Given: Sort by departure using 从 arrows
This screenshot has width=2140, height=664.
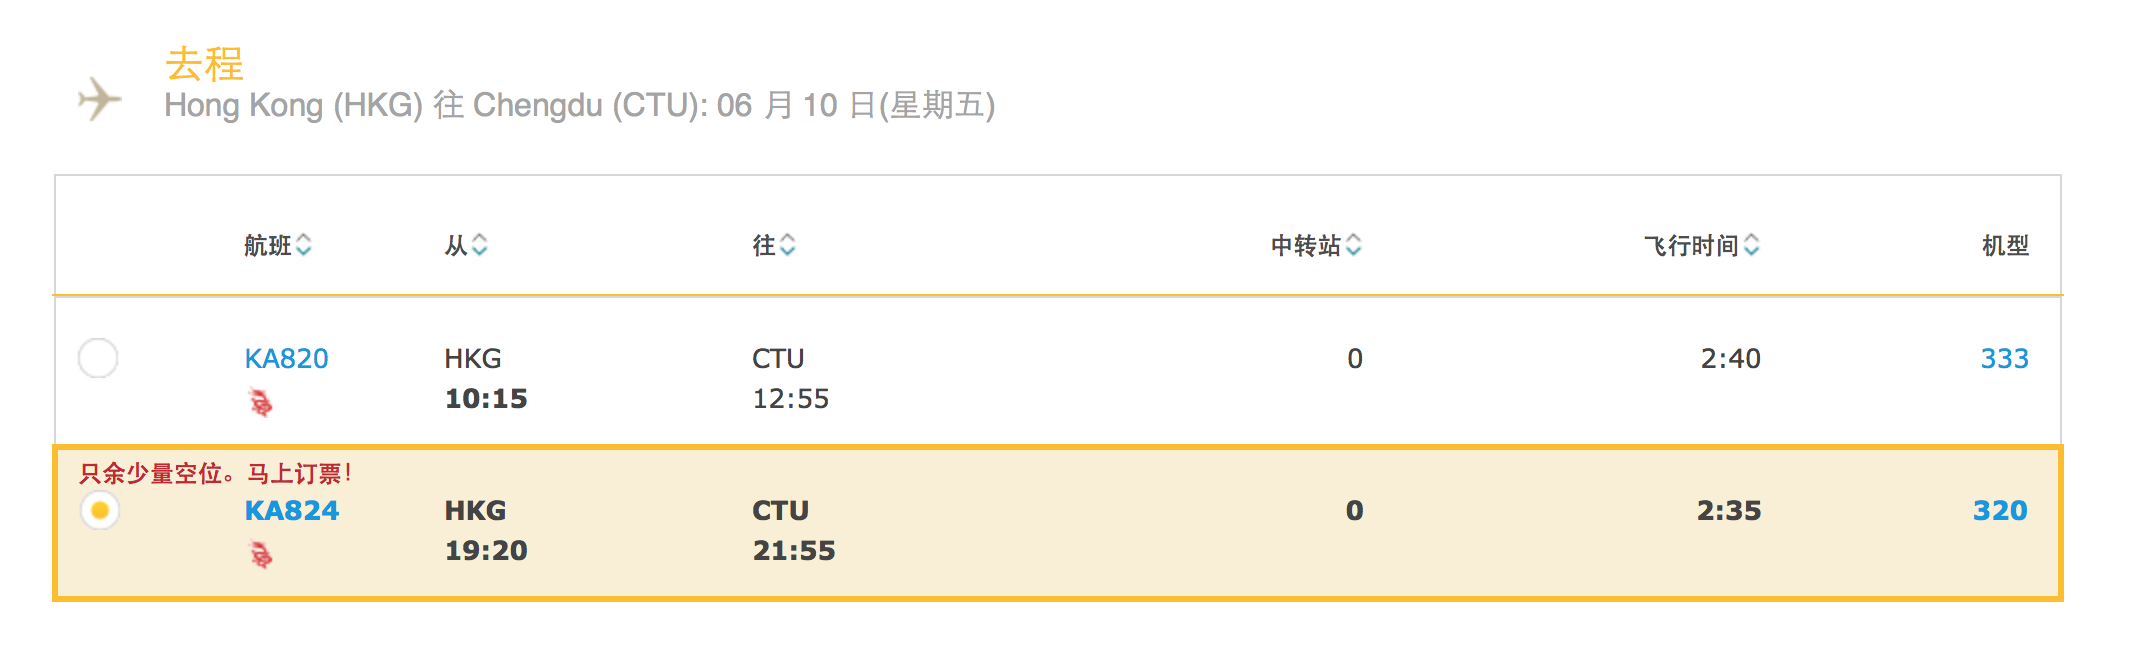Looking at the screenshot, I should 480,245.
